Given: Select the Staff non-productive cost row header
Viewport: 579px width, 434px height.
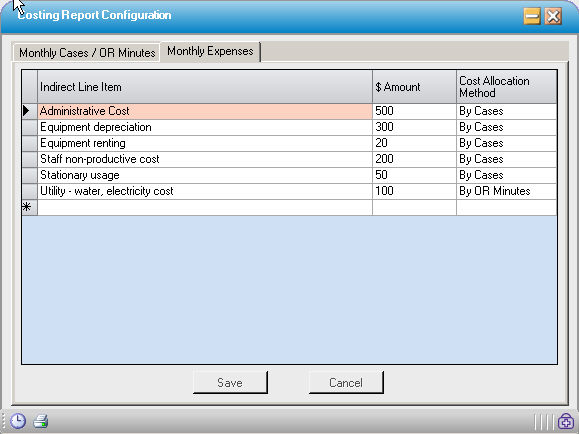Looking at the screenshot, I should (30, 159).
